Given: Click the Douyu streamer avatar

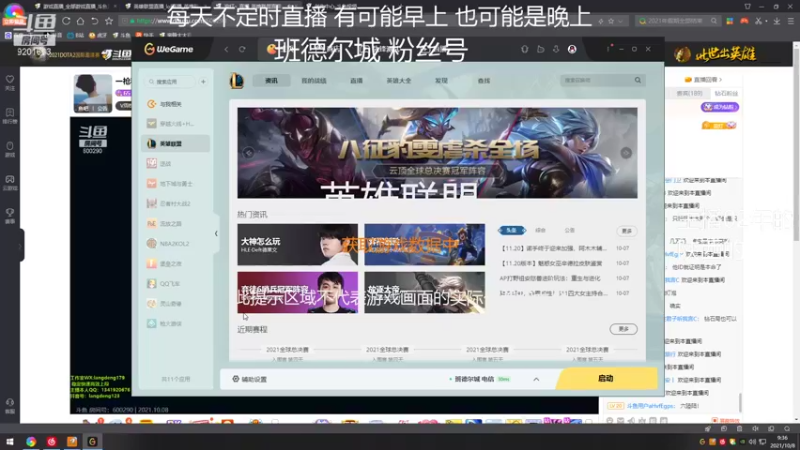Looking at the screenshot, I should coord(93,93).
